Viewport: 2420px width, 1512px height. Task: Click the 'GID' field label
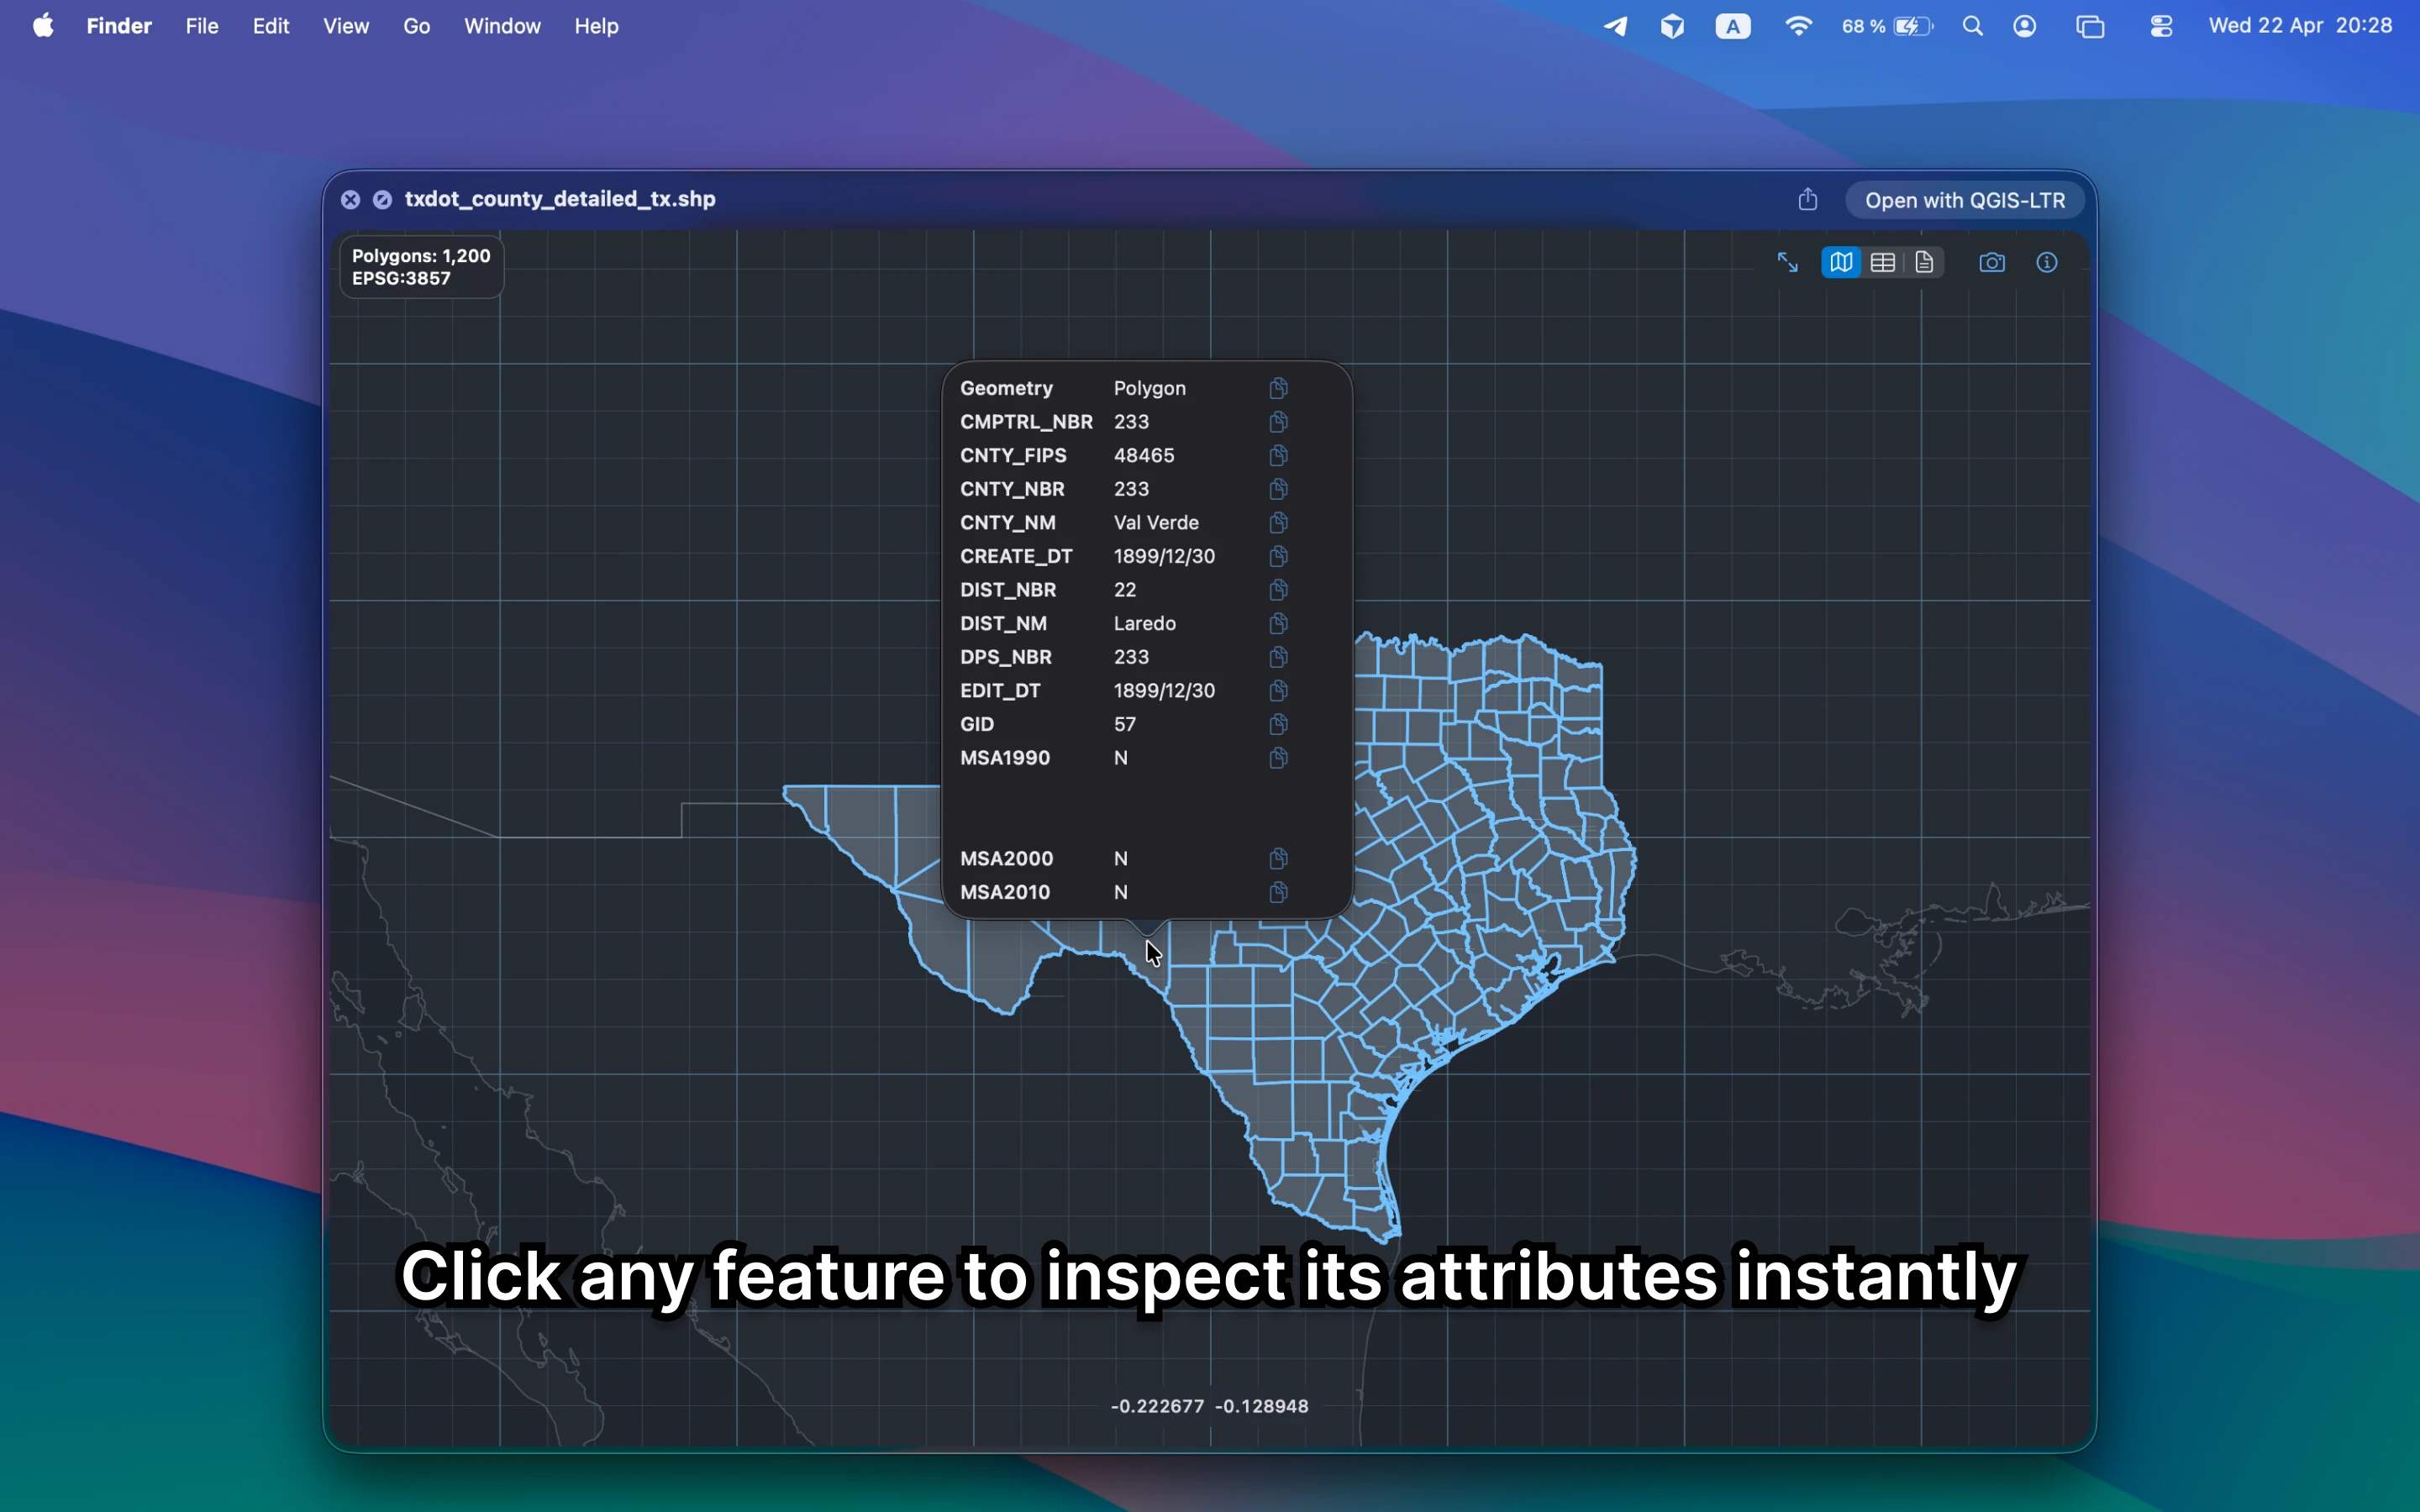[x=977, y=724]
